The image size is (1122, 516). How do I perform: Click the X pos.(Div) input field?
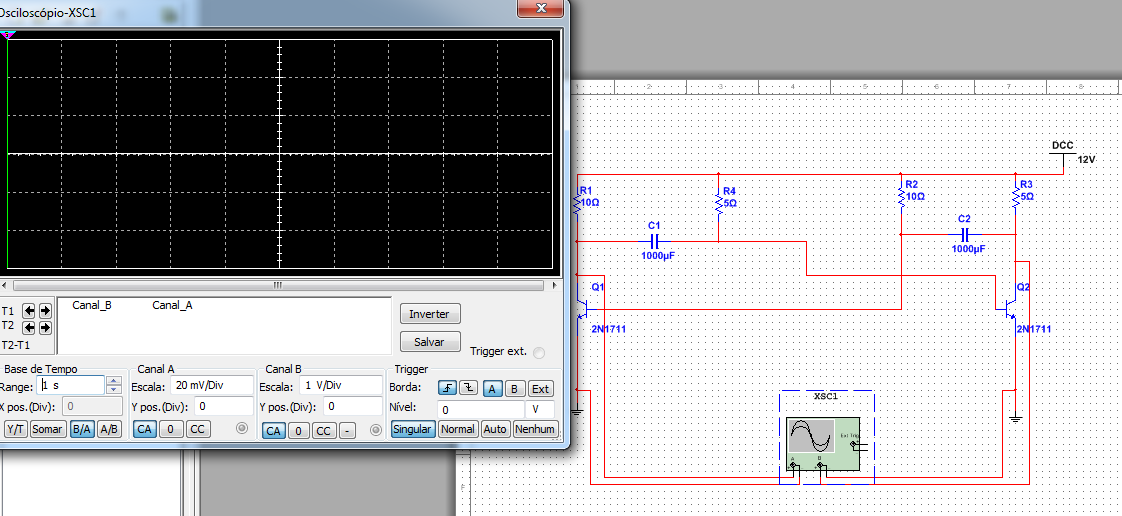point(92,407)
